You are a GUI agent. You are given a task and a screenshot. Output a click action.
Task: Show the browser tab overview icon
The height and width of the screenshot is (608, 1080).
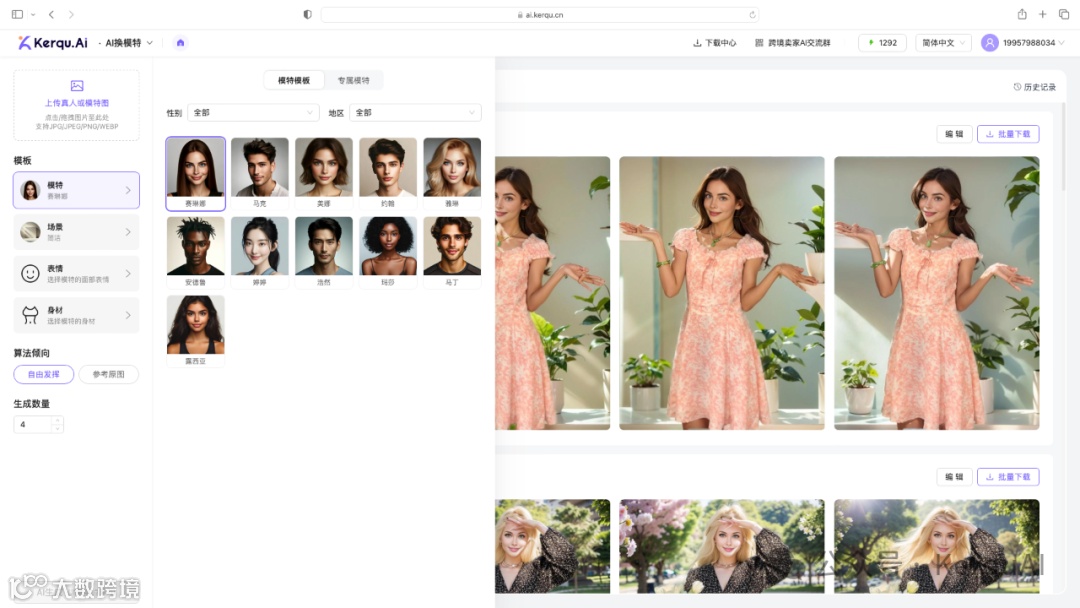pyautogui.click(x=1063, y=14)
